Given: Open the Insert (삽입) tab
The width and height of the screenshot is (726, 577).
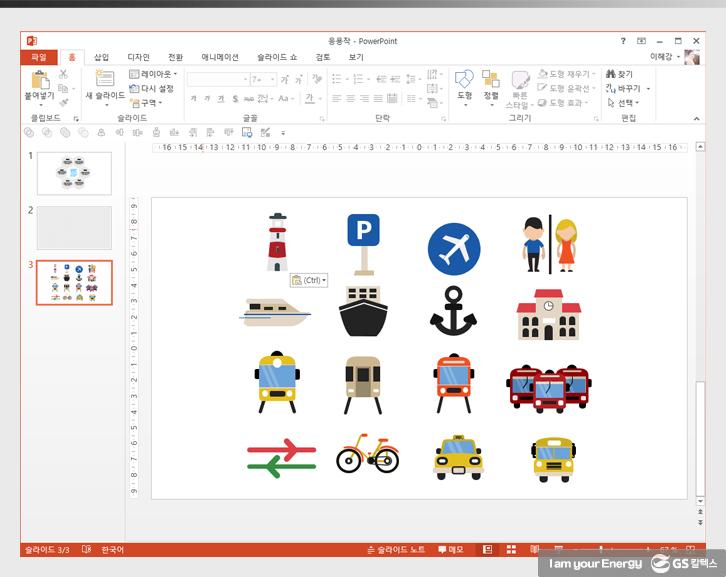Looking at the screenshot, I should [101, 57].
